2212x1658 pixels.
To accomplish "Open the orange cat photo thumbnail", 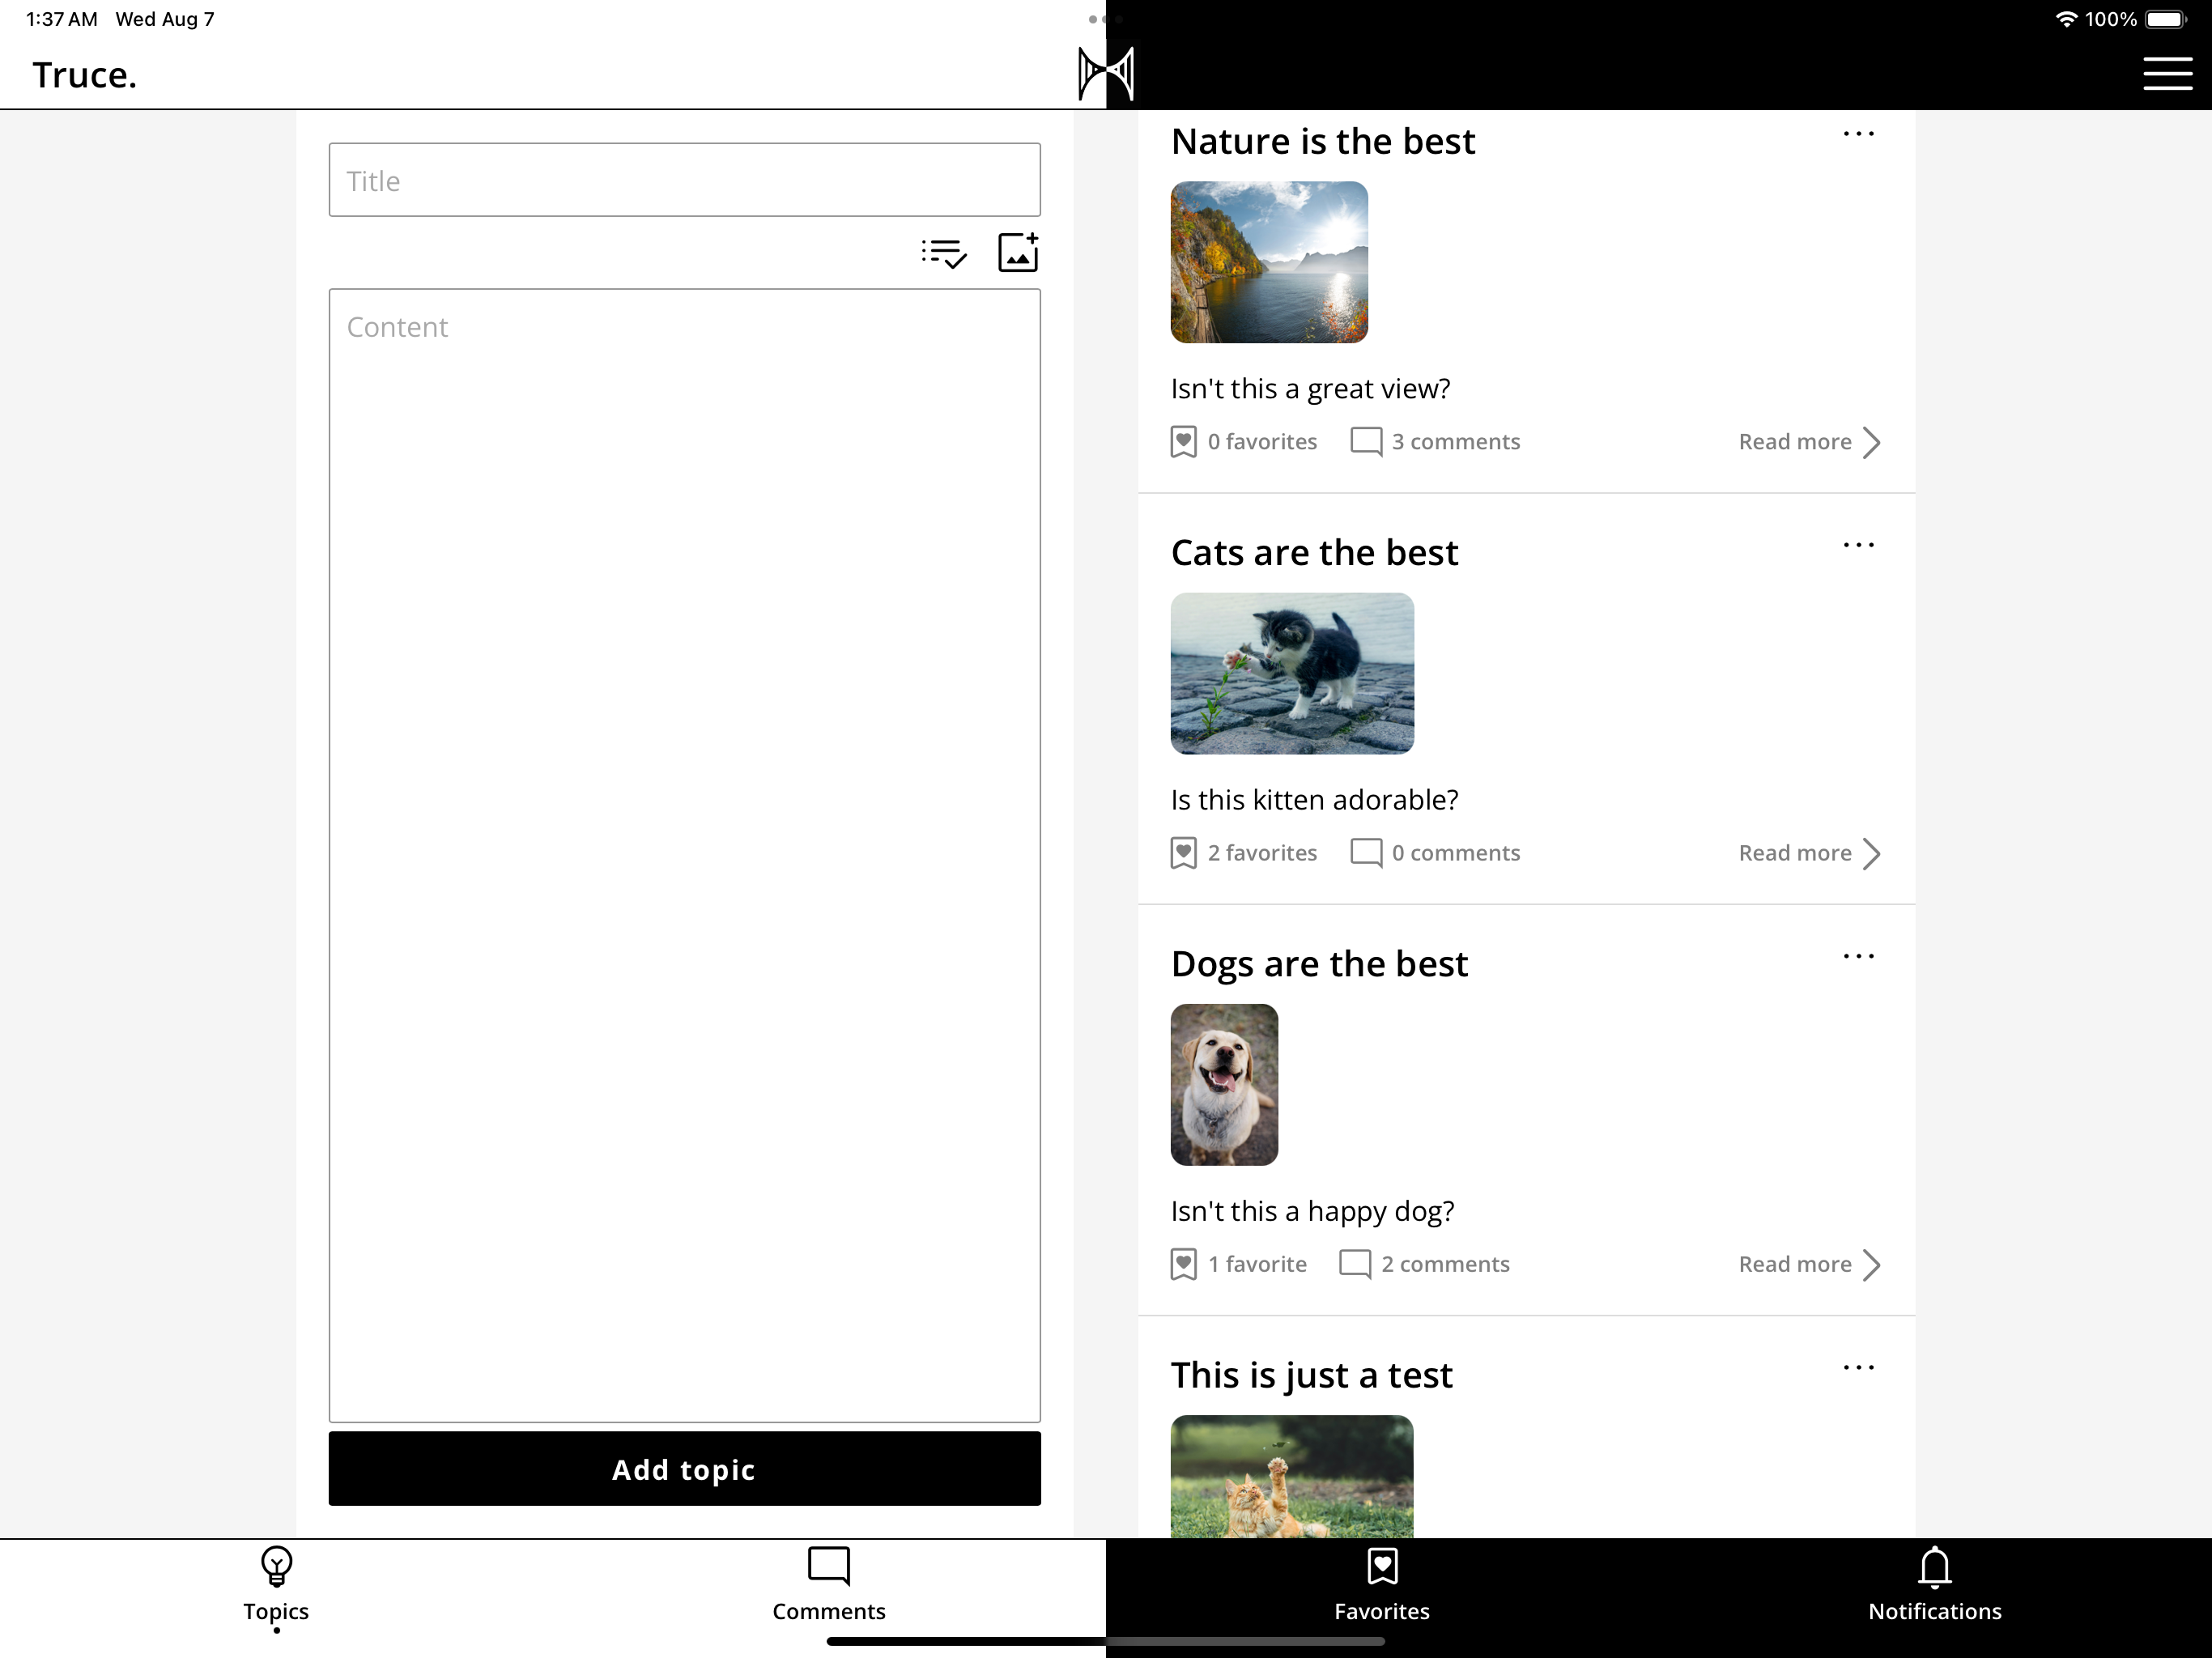I will (x=1292, y=1476).
